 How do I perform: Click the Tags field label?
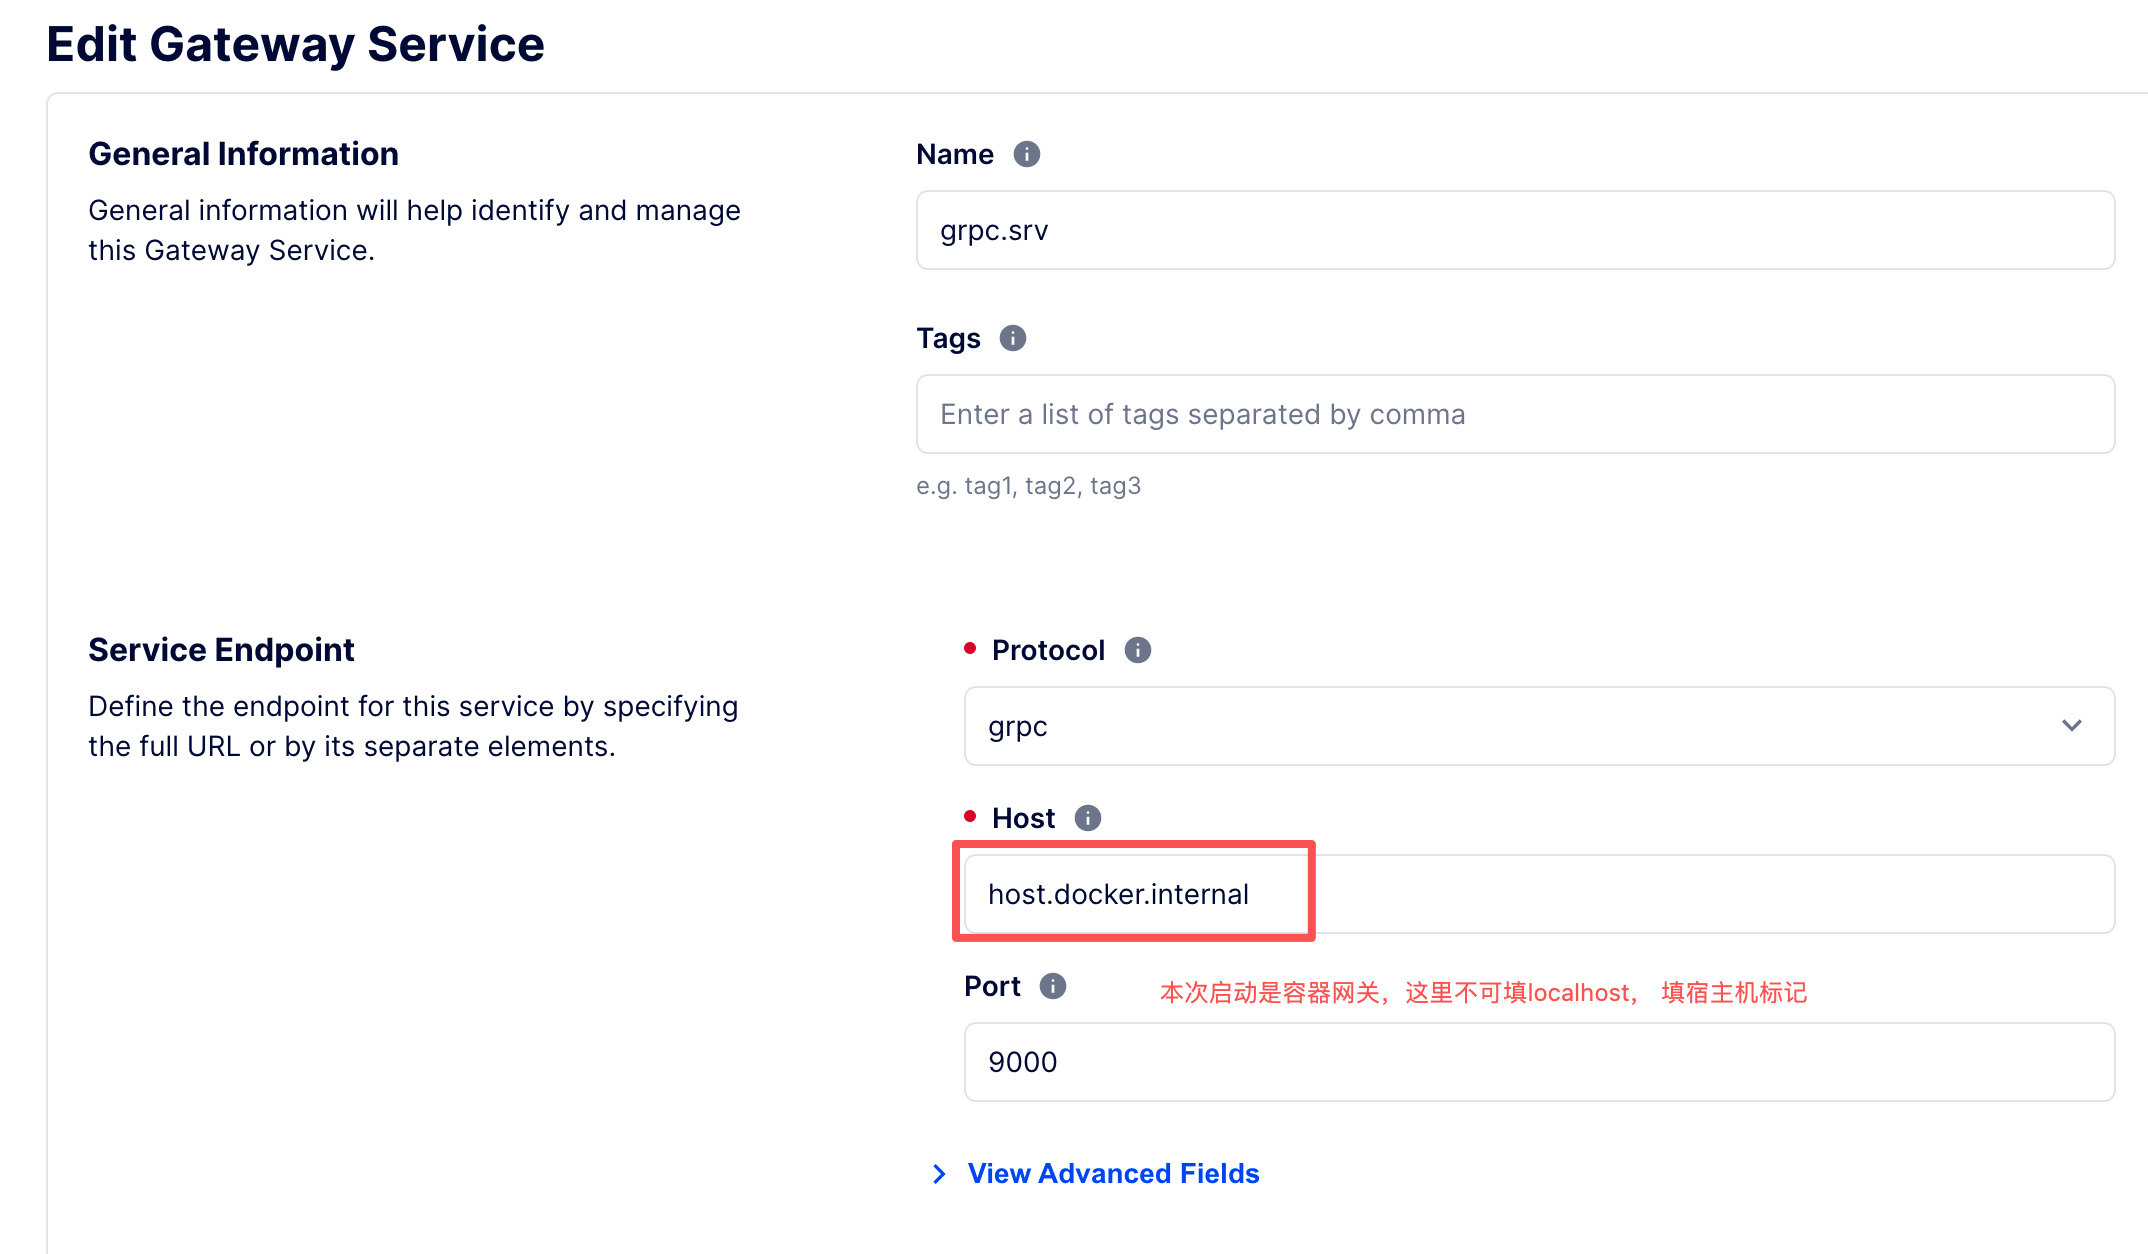(948, 338)
